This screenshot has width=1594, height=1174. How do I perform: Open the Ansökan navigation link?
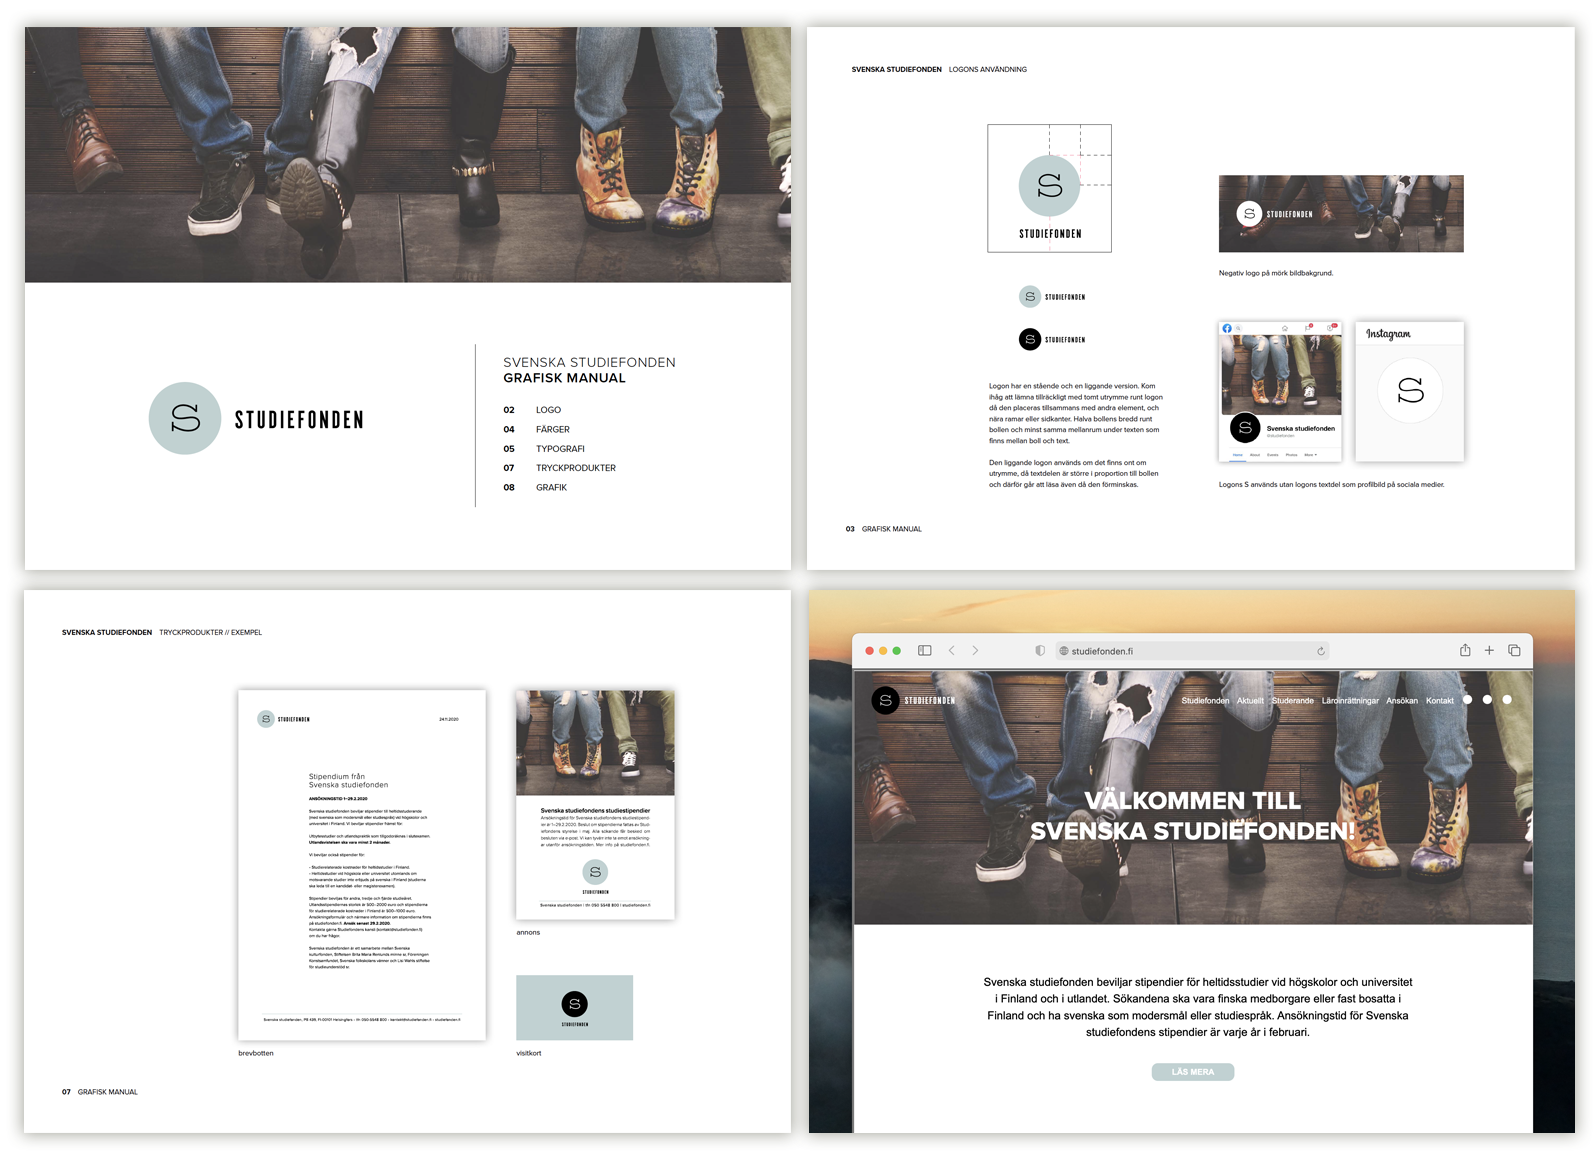1402,701
